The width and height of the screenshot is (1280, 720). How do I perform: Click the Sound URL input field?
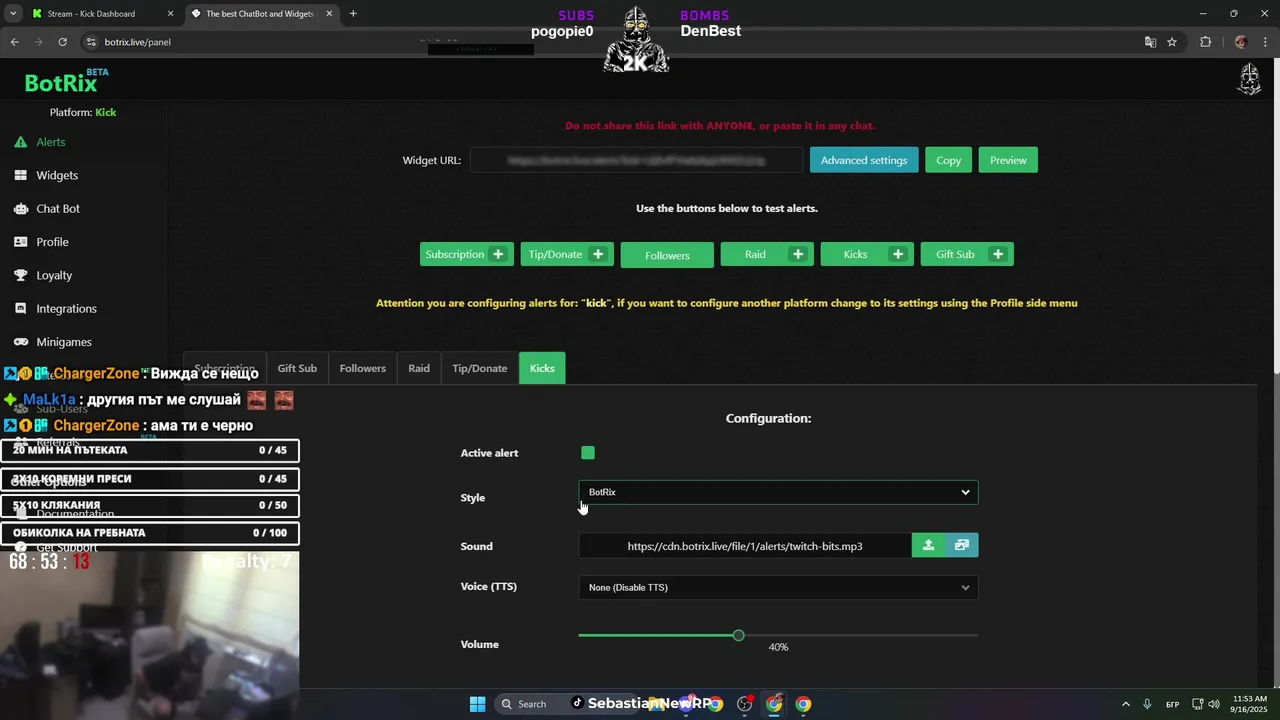[x=745, y=545]
